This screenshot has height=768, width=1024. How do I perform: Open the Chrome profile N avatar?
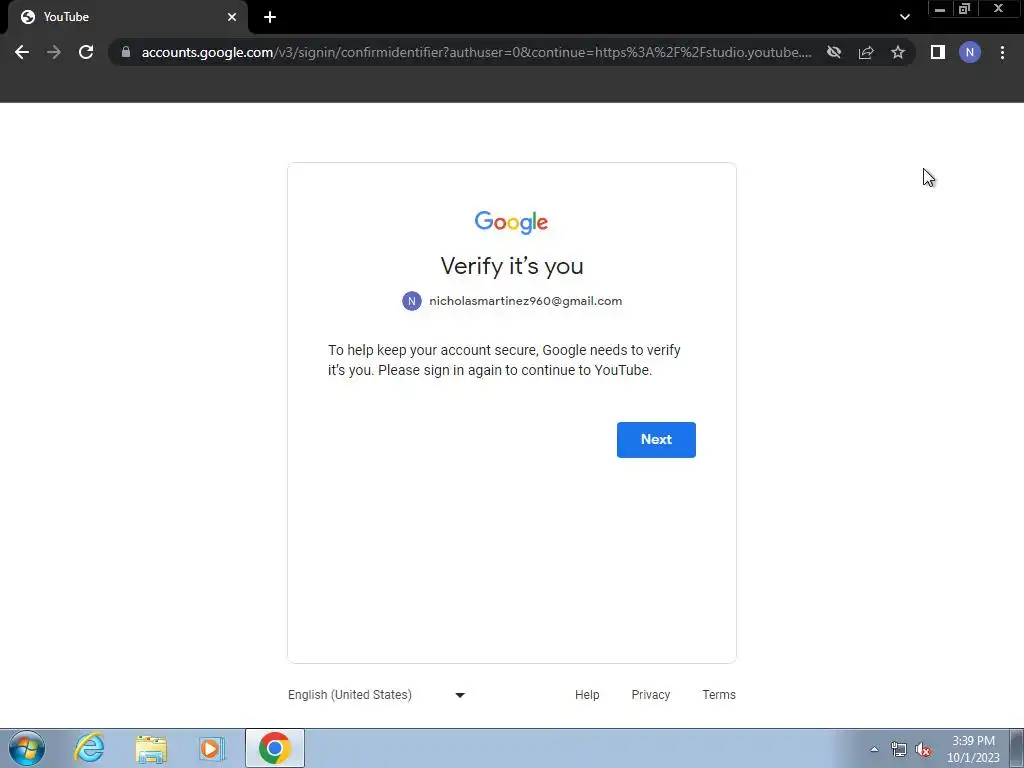(x=970, y=52)
